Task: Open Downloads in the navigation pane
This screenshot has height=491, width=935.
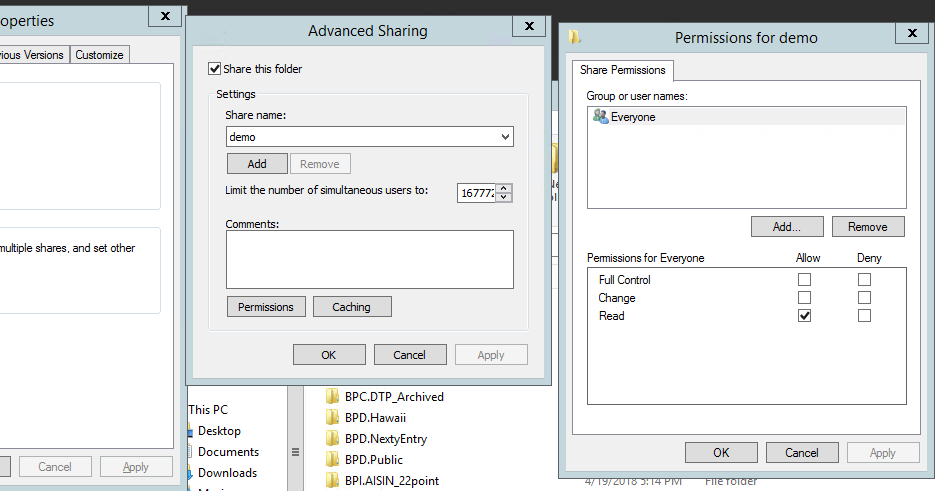Action: point(227,473)
